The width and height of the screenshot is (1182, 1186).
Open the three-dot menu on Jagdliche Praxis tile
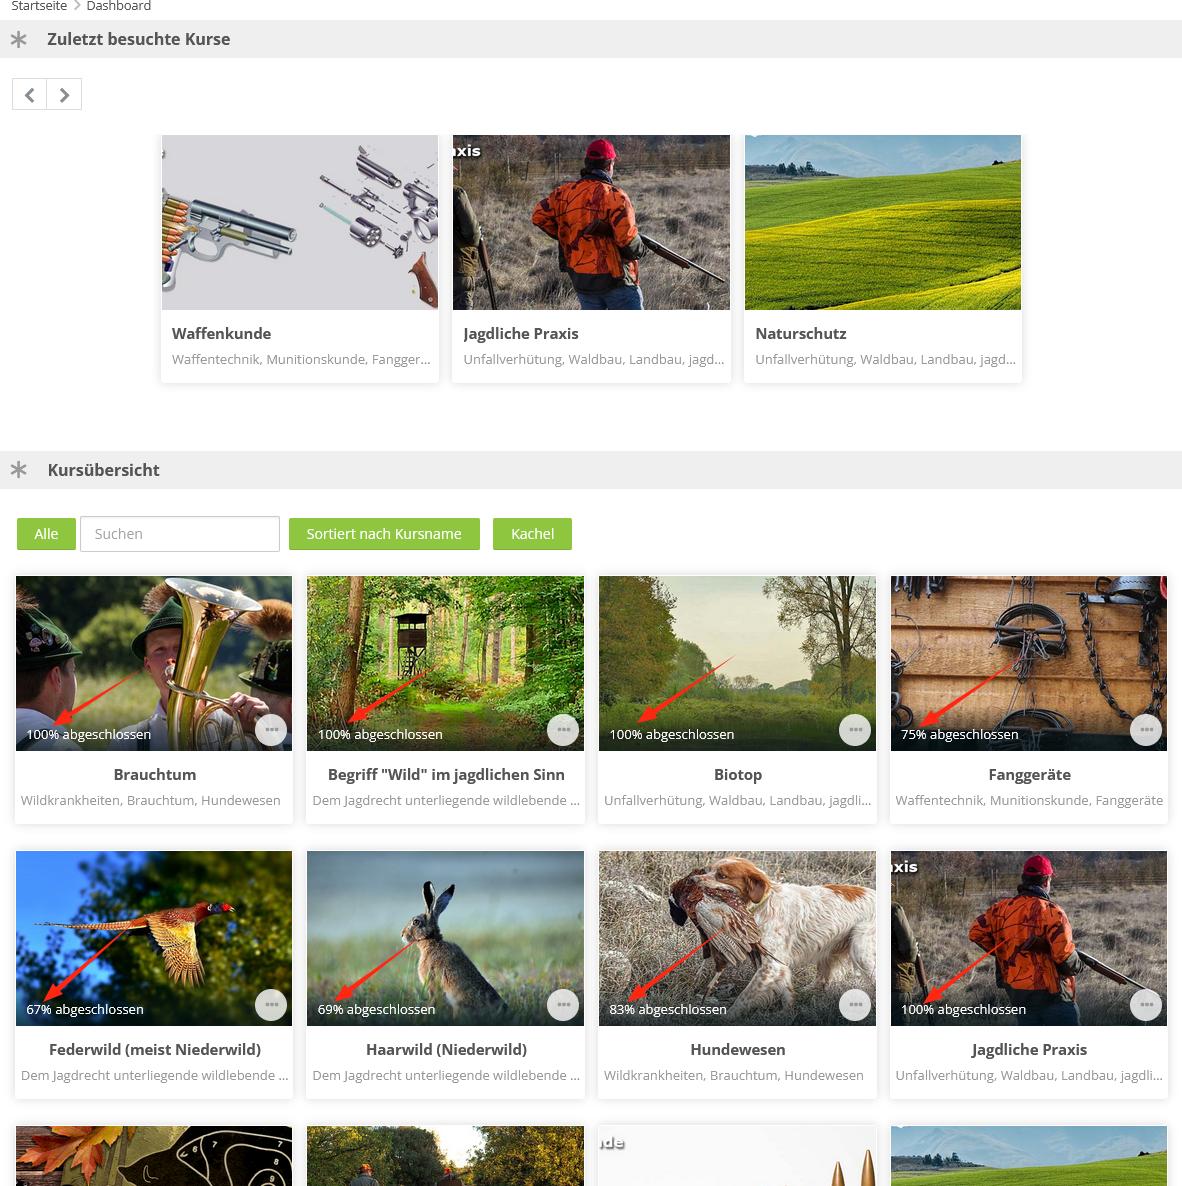[1146, 1005]
